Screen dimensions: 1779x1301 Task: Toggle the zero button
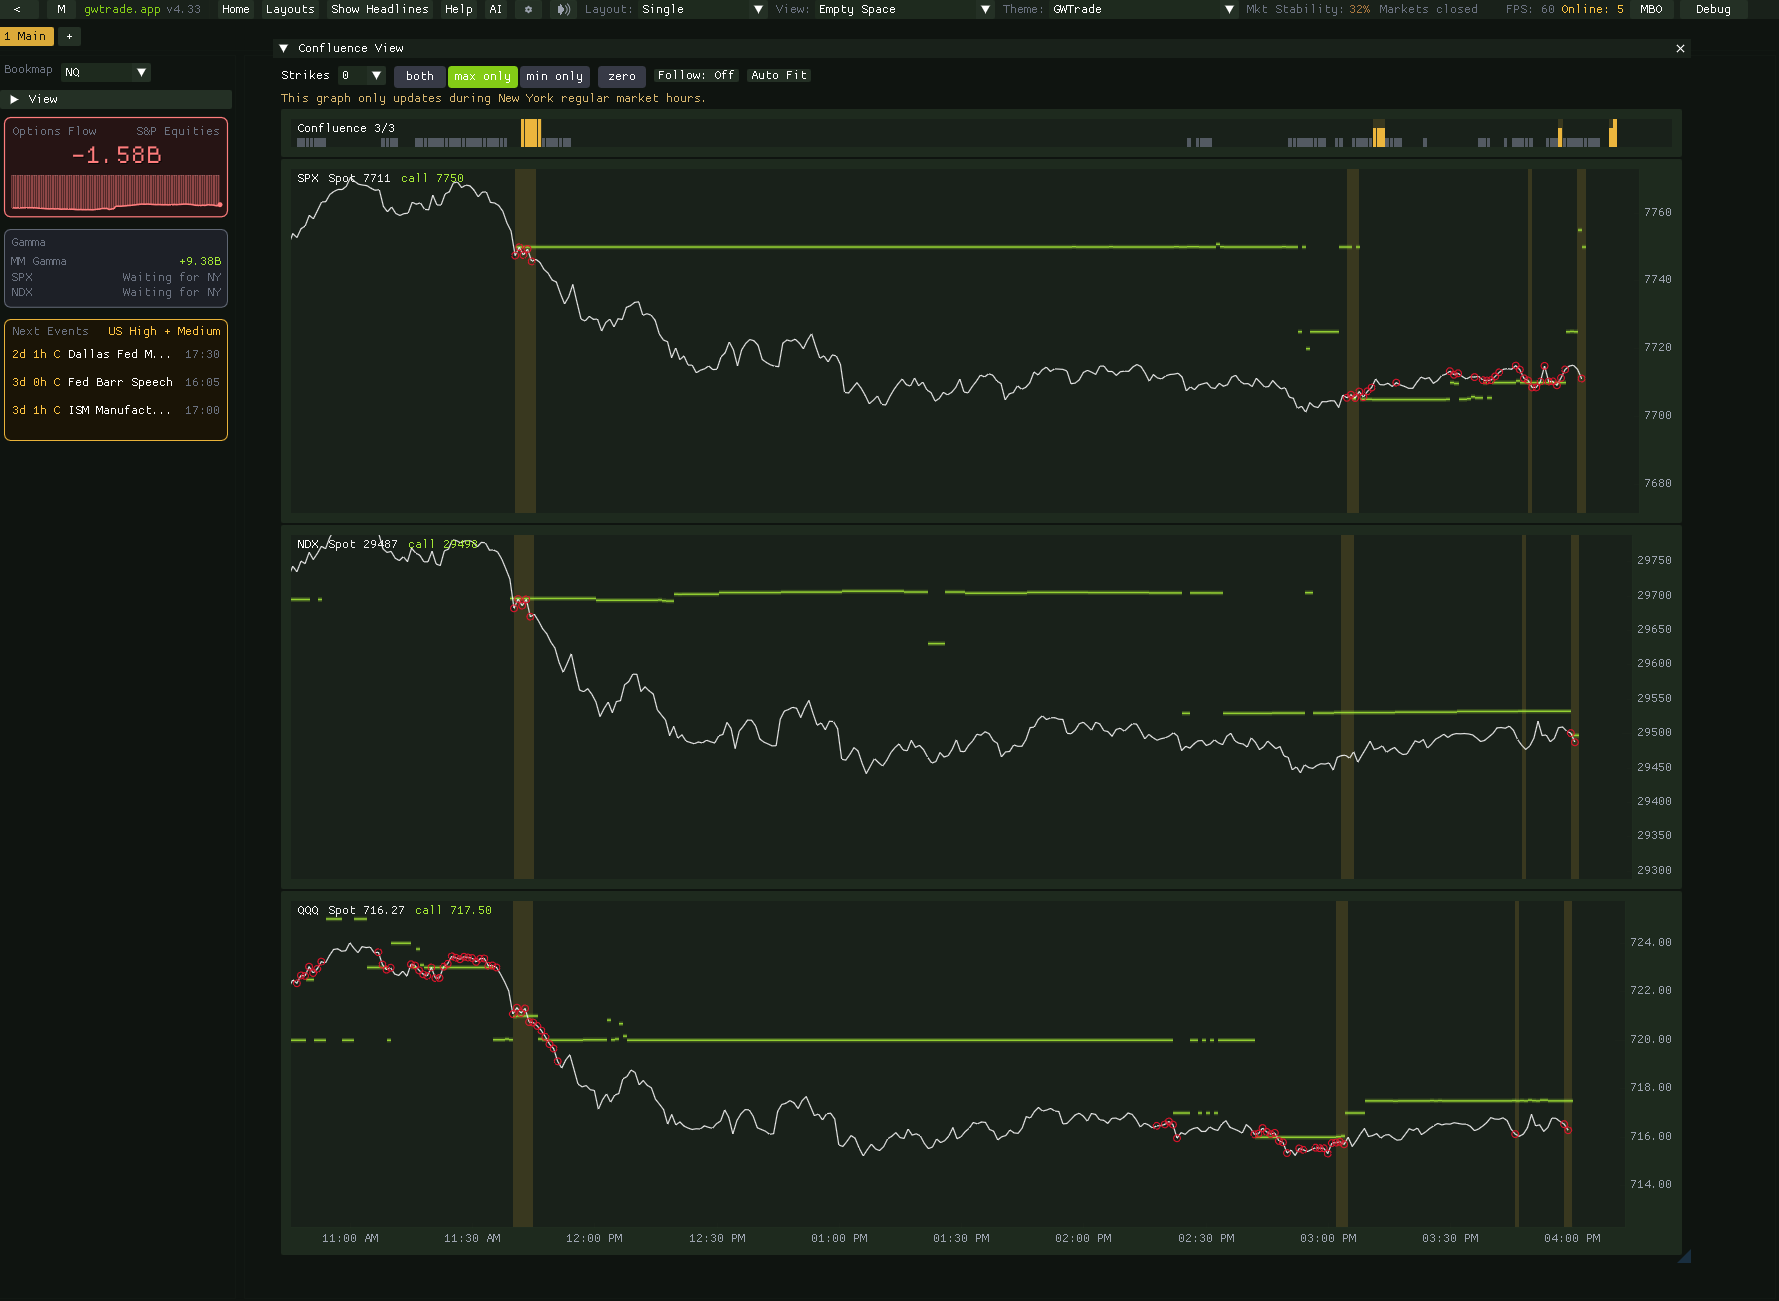(622, 76)
